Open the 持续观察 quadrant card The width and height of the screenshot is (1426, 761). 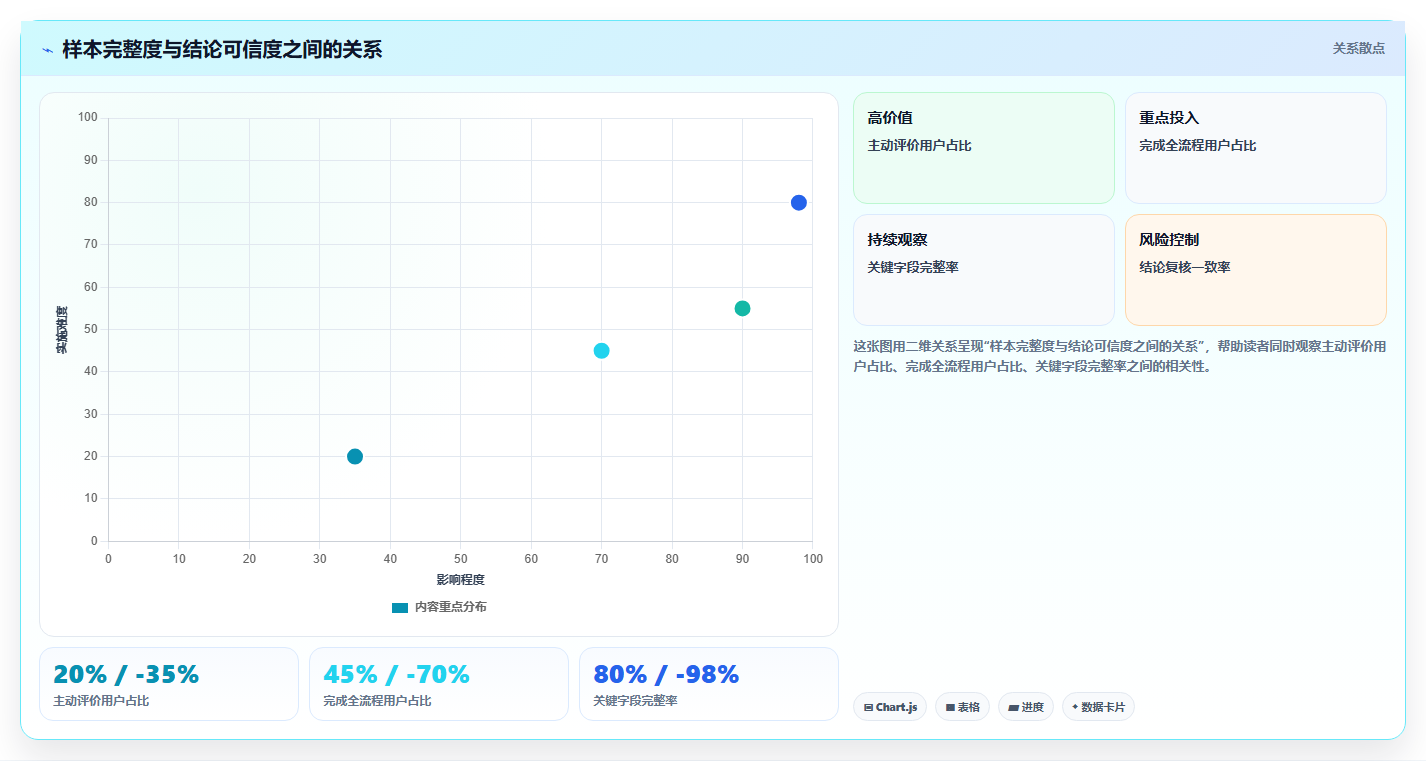click(x=984, y=270)
